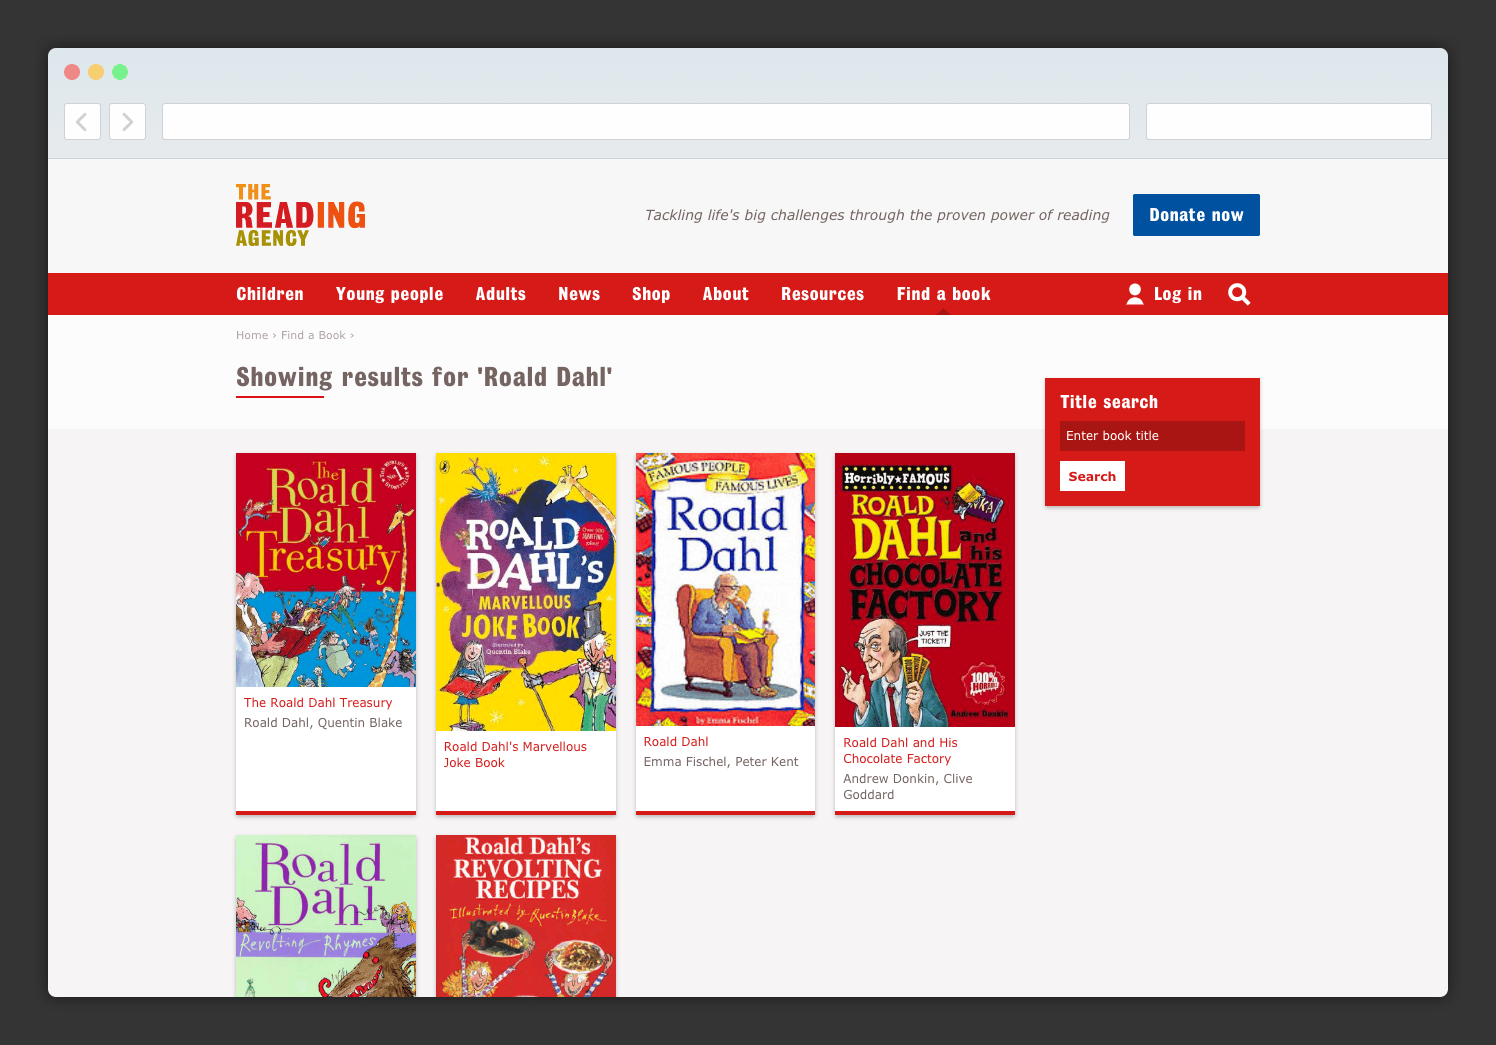This screenshot has width=1496, height=1045.
Task: Go forward with browser forward arrow
Action: 127,122
